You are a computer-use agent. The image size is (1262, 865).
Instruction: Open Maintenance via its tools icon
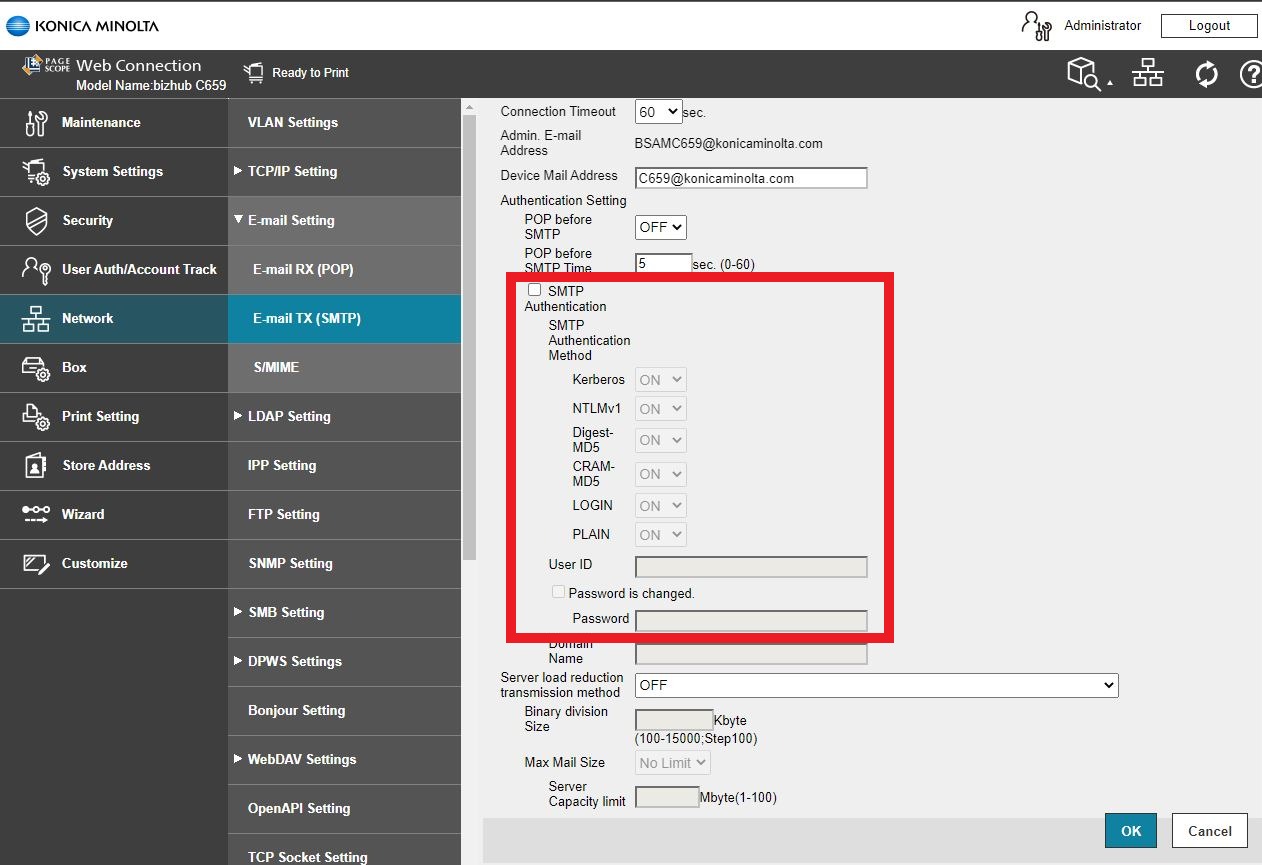(x=36, y=123)
